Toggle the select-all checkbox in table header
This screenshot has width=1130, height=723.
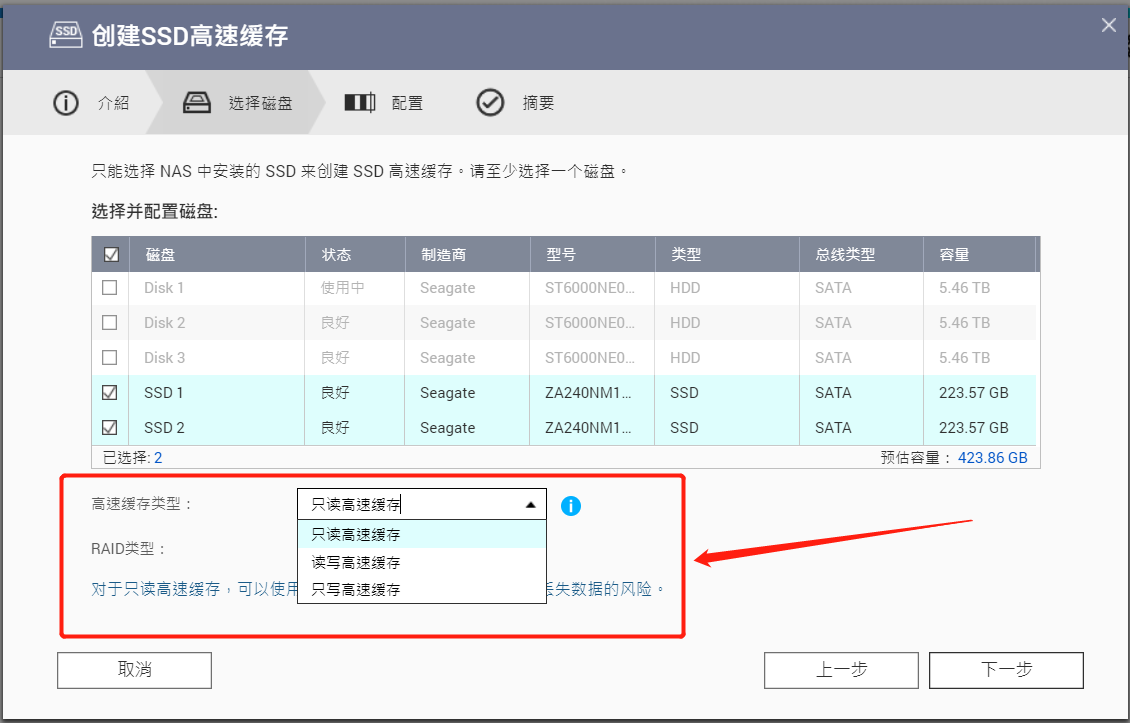[111, 254]
